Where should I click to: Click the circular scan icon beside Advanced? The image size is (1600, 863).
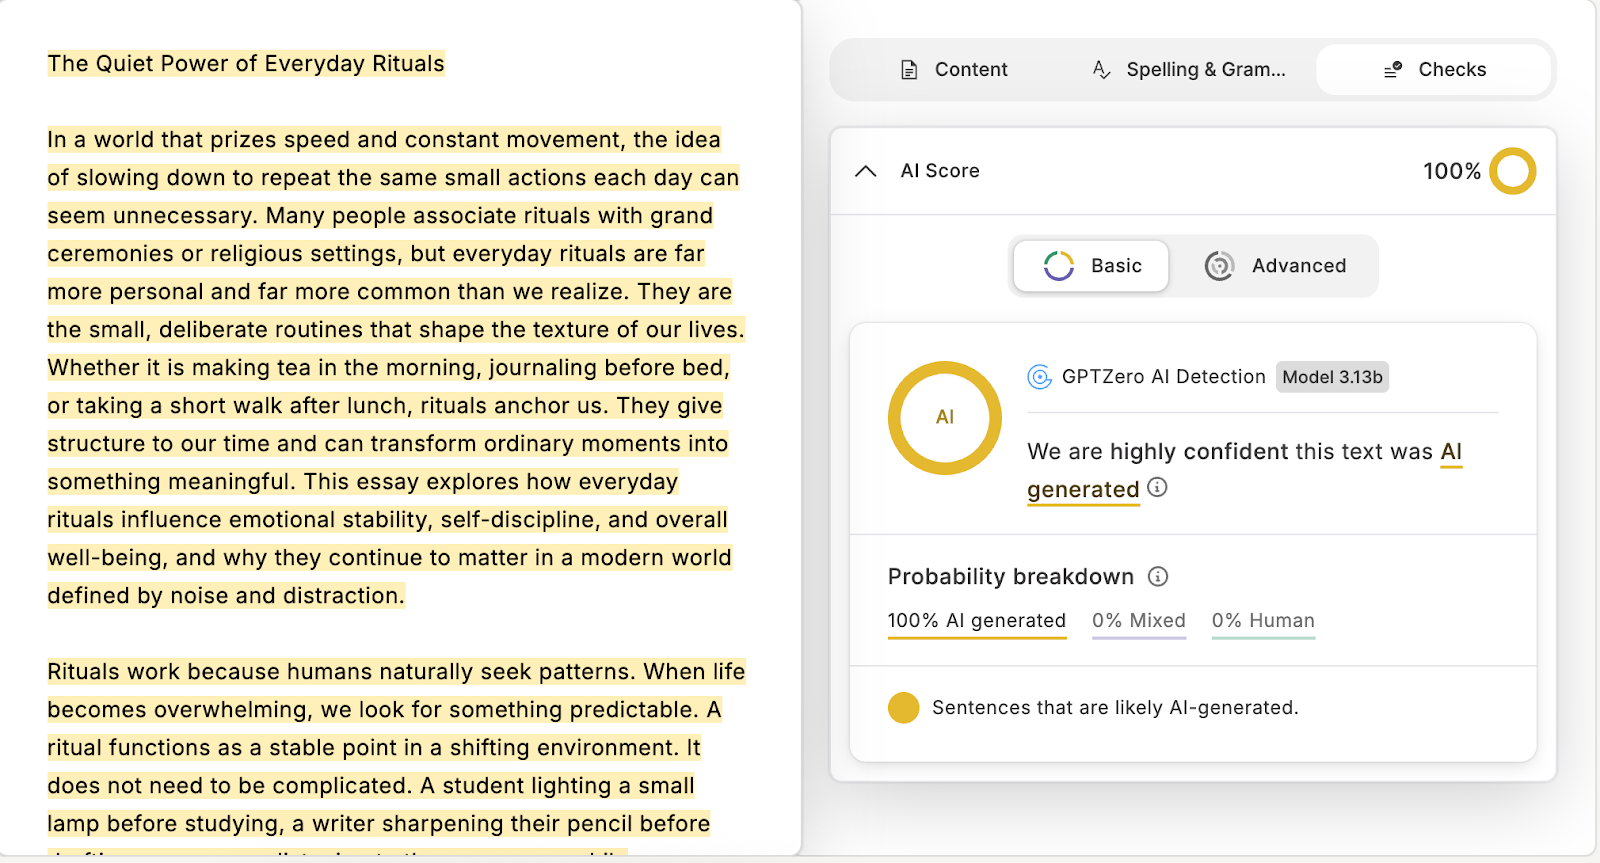point(1219,266)
